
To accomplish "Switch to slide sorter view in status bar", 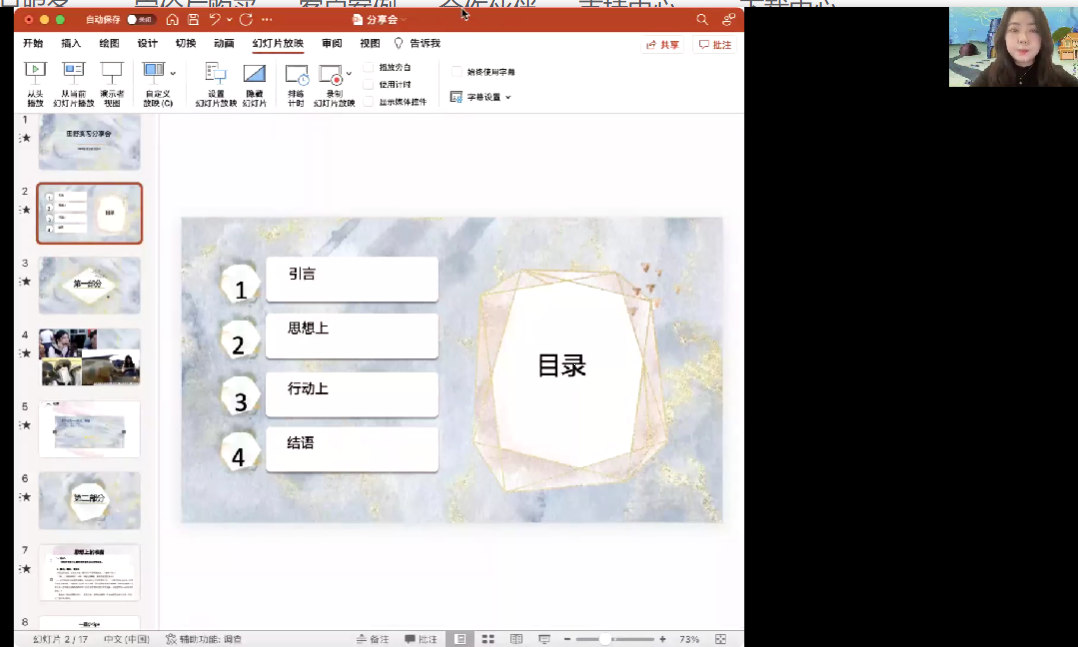I will [x=488, y=639].
